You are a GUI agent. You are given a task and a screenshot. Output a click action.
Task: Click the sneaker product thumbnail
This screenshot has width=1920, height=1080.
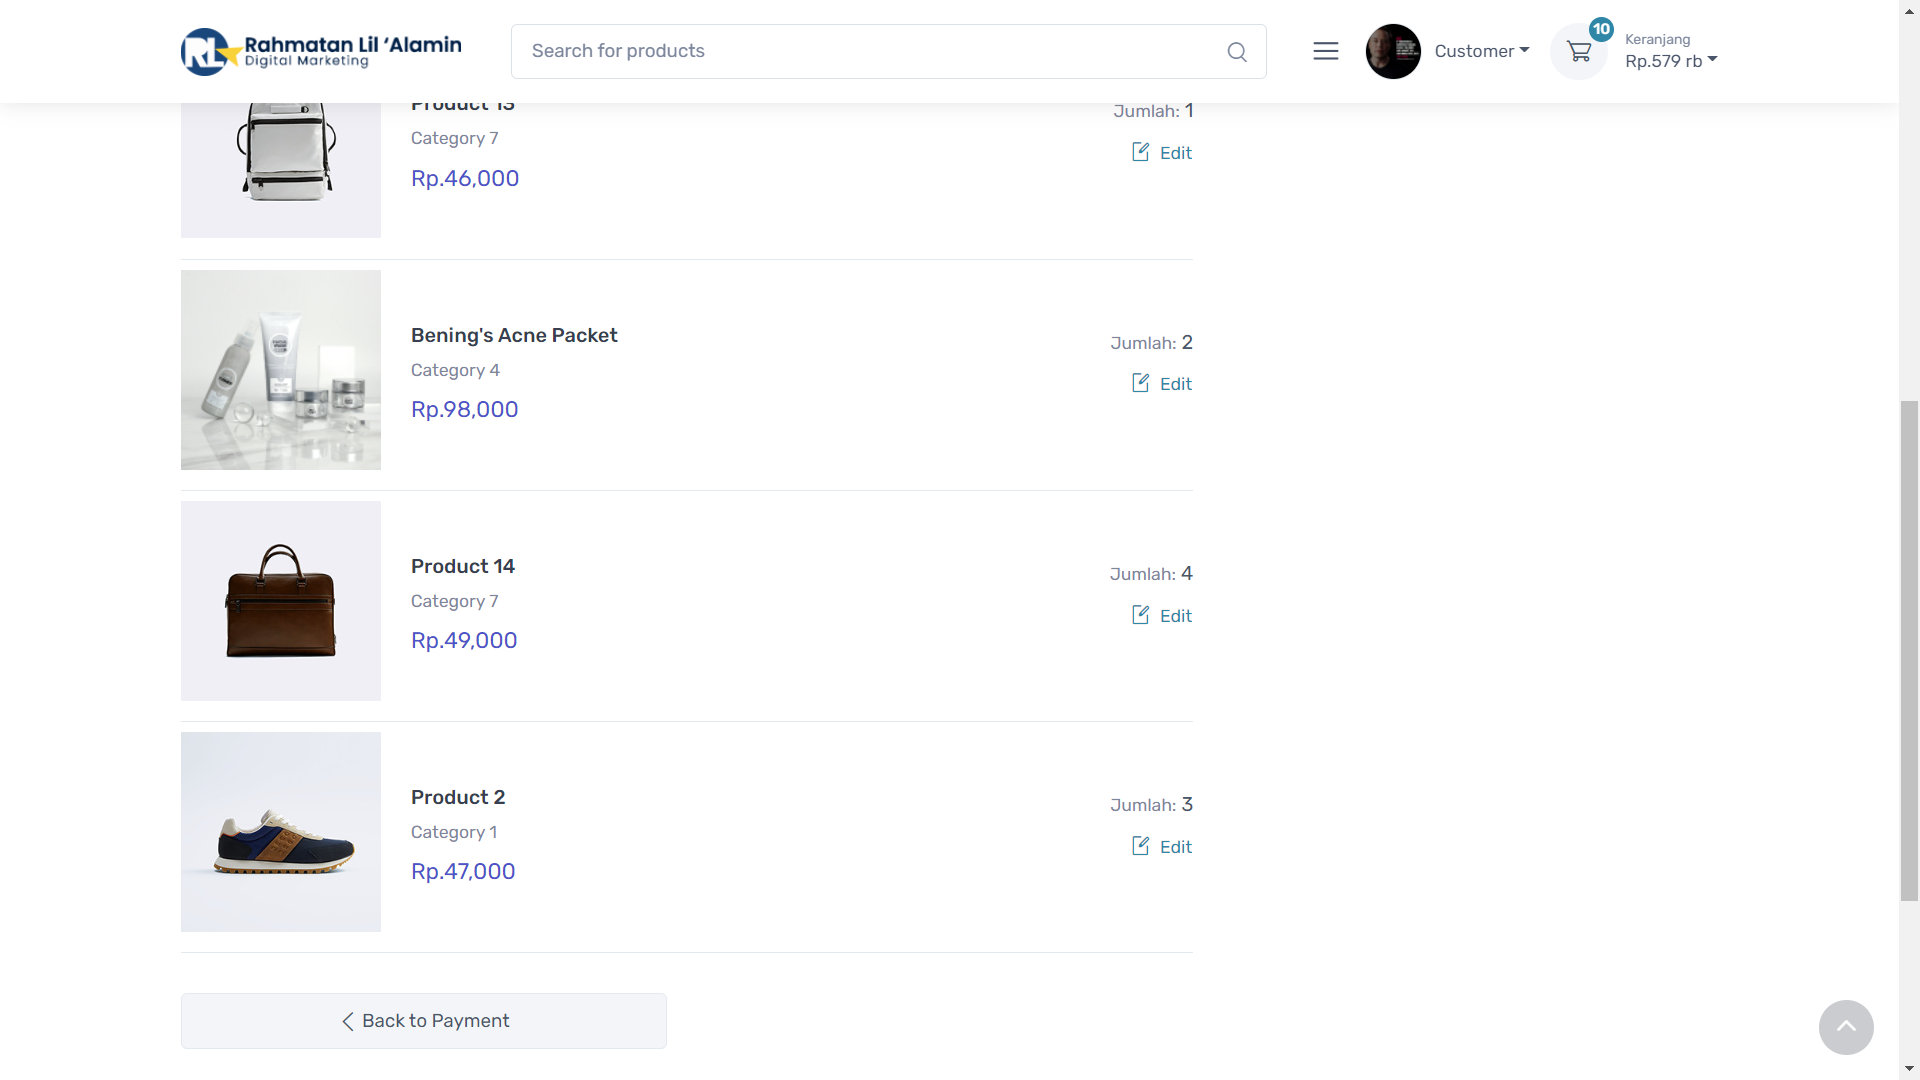click(x=281, y=832)
